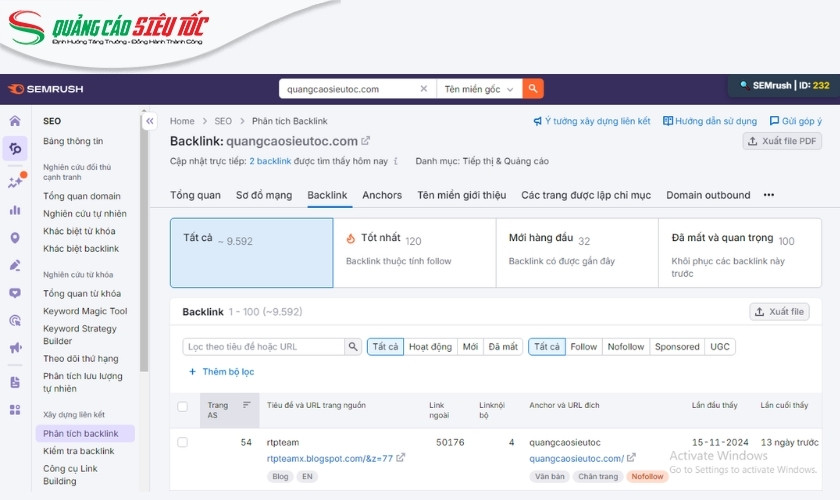Switch to the 'Domain outbound' tab
The height and width of the screenshot is (500, 840).
tap(708, 195)
